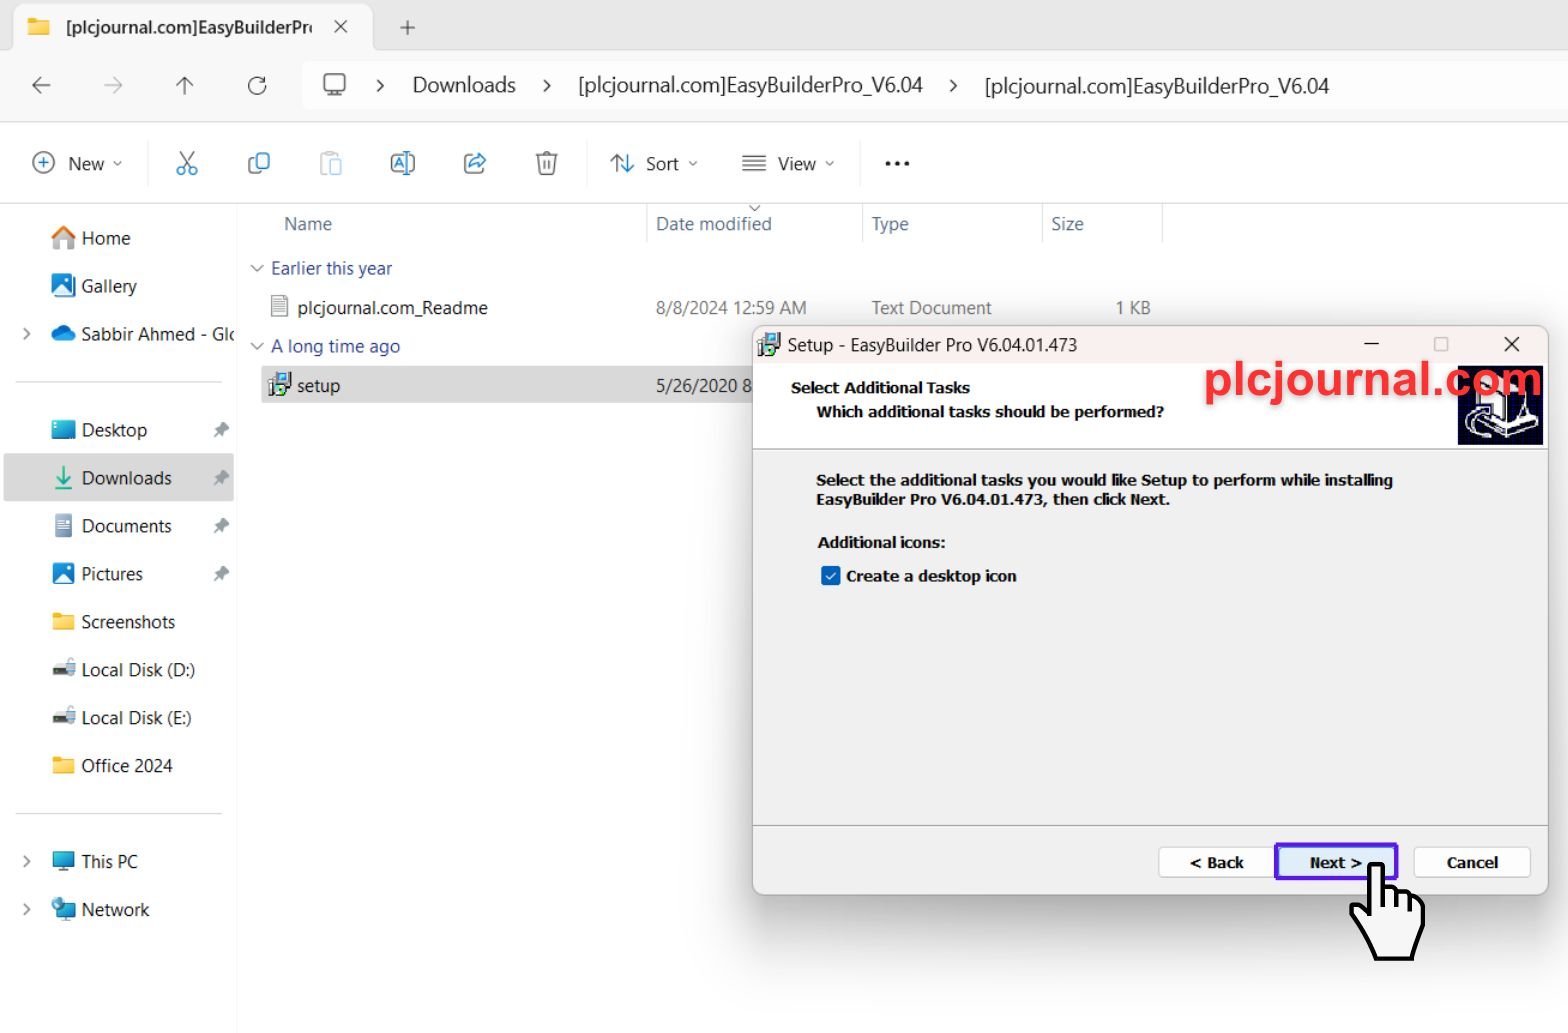
Task: Open the View dropdown menu
Action: point(788,164)
